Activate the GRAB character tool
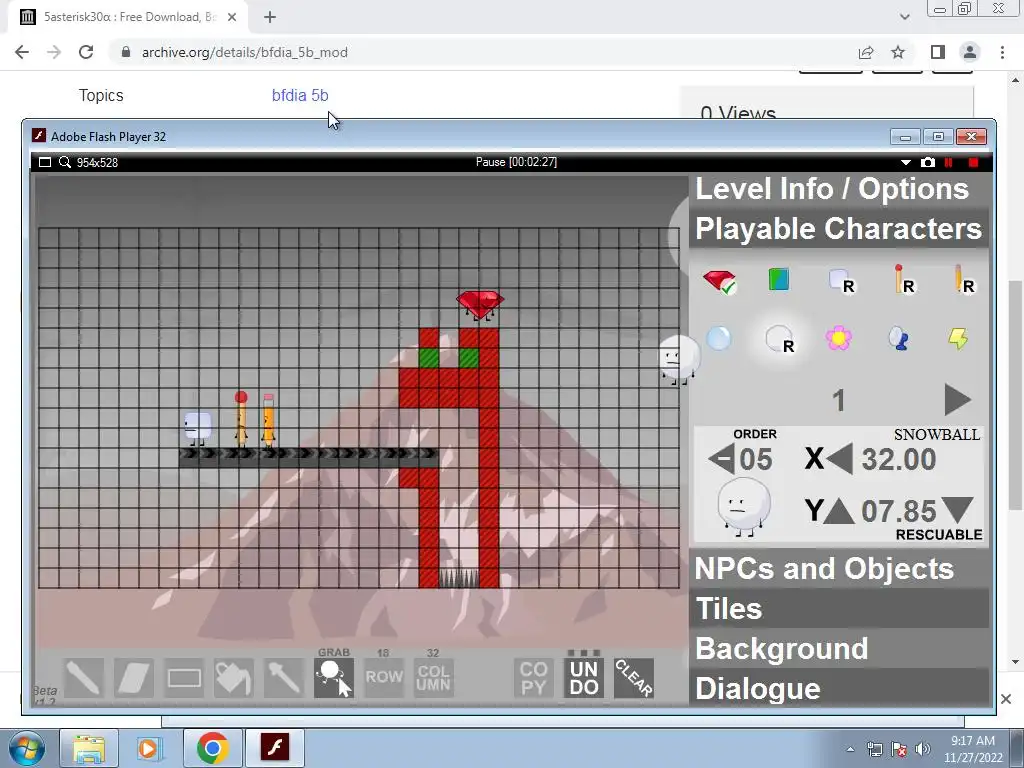This screenshot has height=768, width=1024. point(334,677)
